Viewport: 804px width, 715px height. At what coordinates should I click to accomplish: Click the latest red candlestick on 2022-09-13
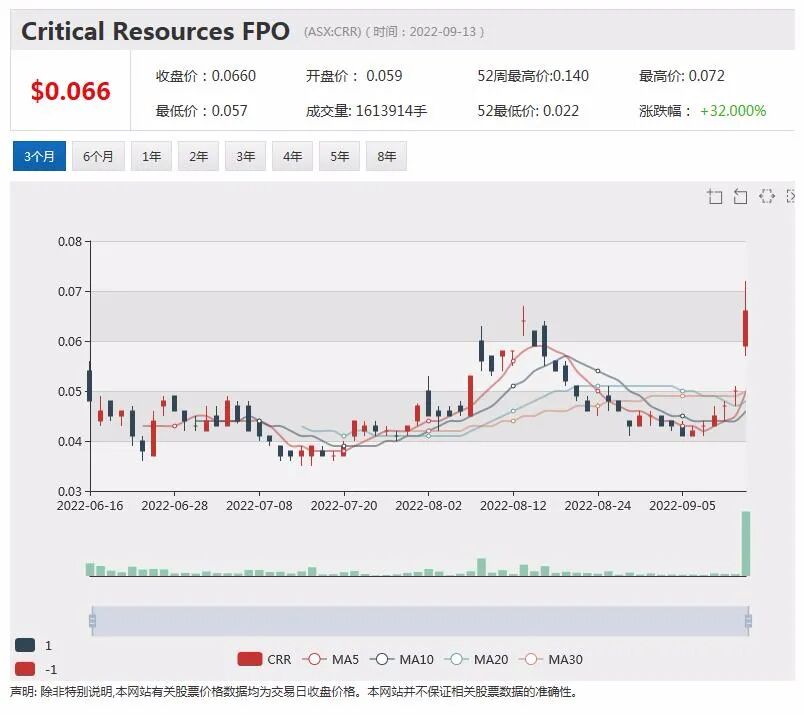(746, 328)
